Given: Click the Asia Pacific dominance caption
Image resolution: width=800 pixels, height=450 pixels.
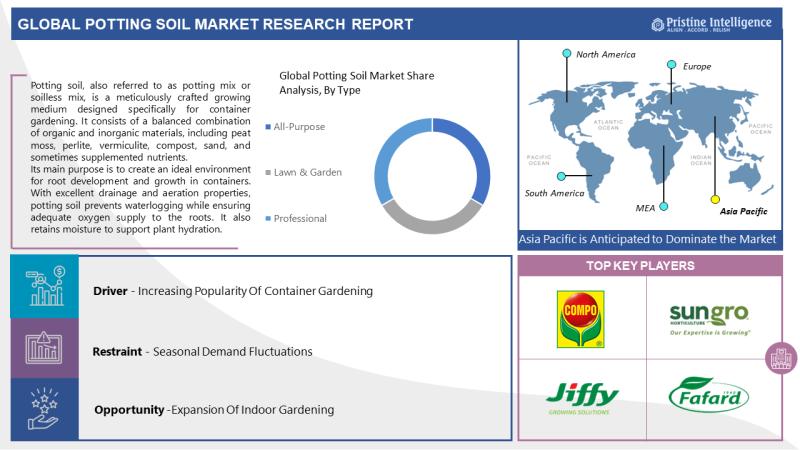Looking at the screenshot, I should [x=647, y=239].
